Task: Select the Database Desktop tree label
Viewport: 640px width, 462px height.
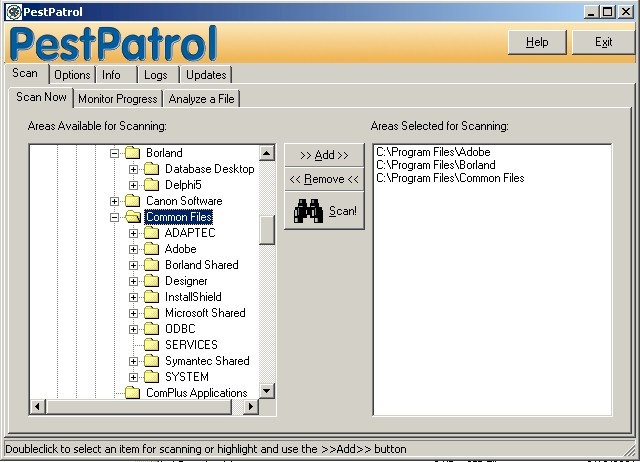Action: click(210, 169)
